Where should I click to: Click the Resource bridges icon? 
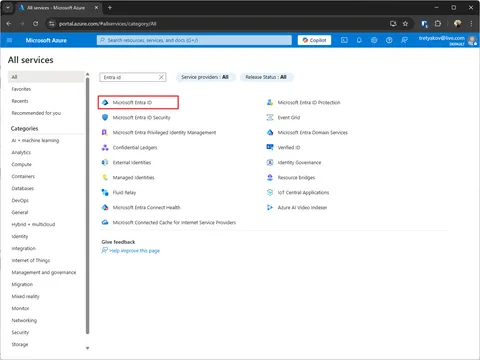tap(270, 177)
